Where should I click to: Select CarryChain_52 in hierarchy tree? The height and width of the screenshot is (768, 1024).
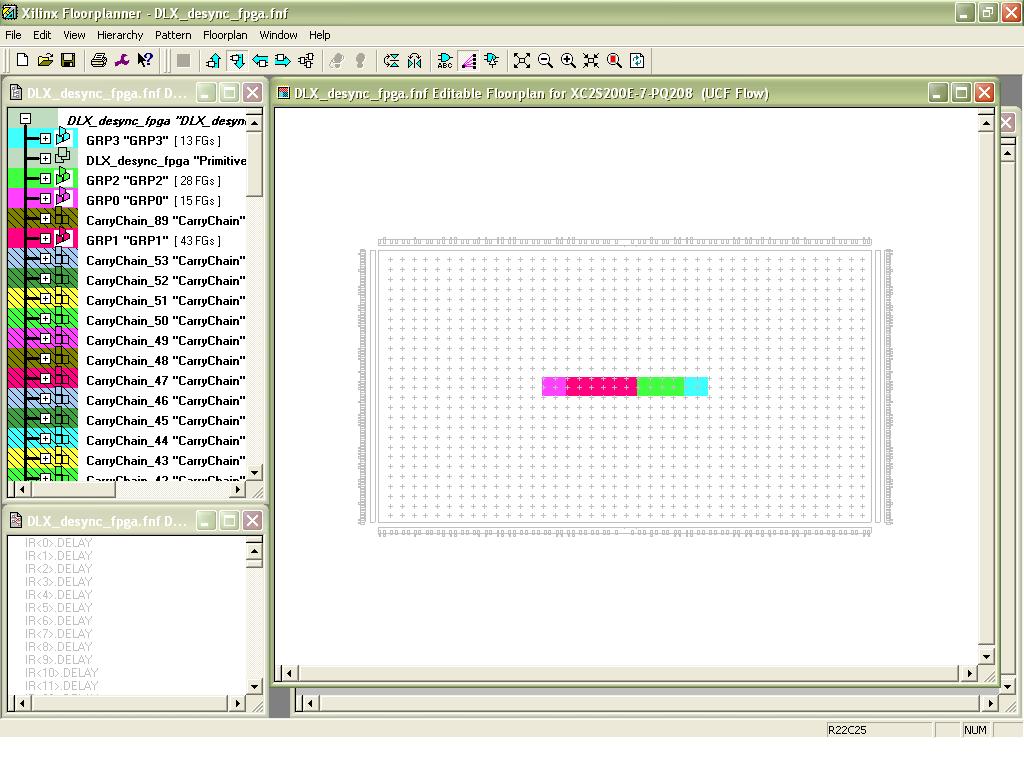pyautogui.click(x=166, y=281)
